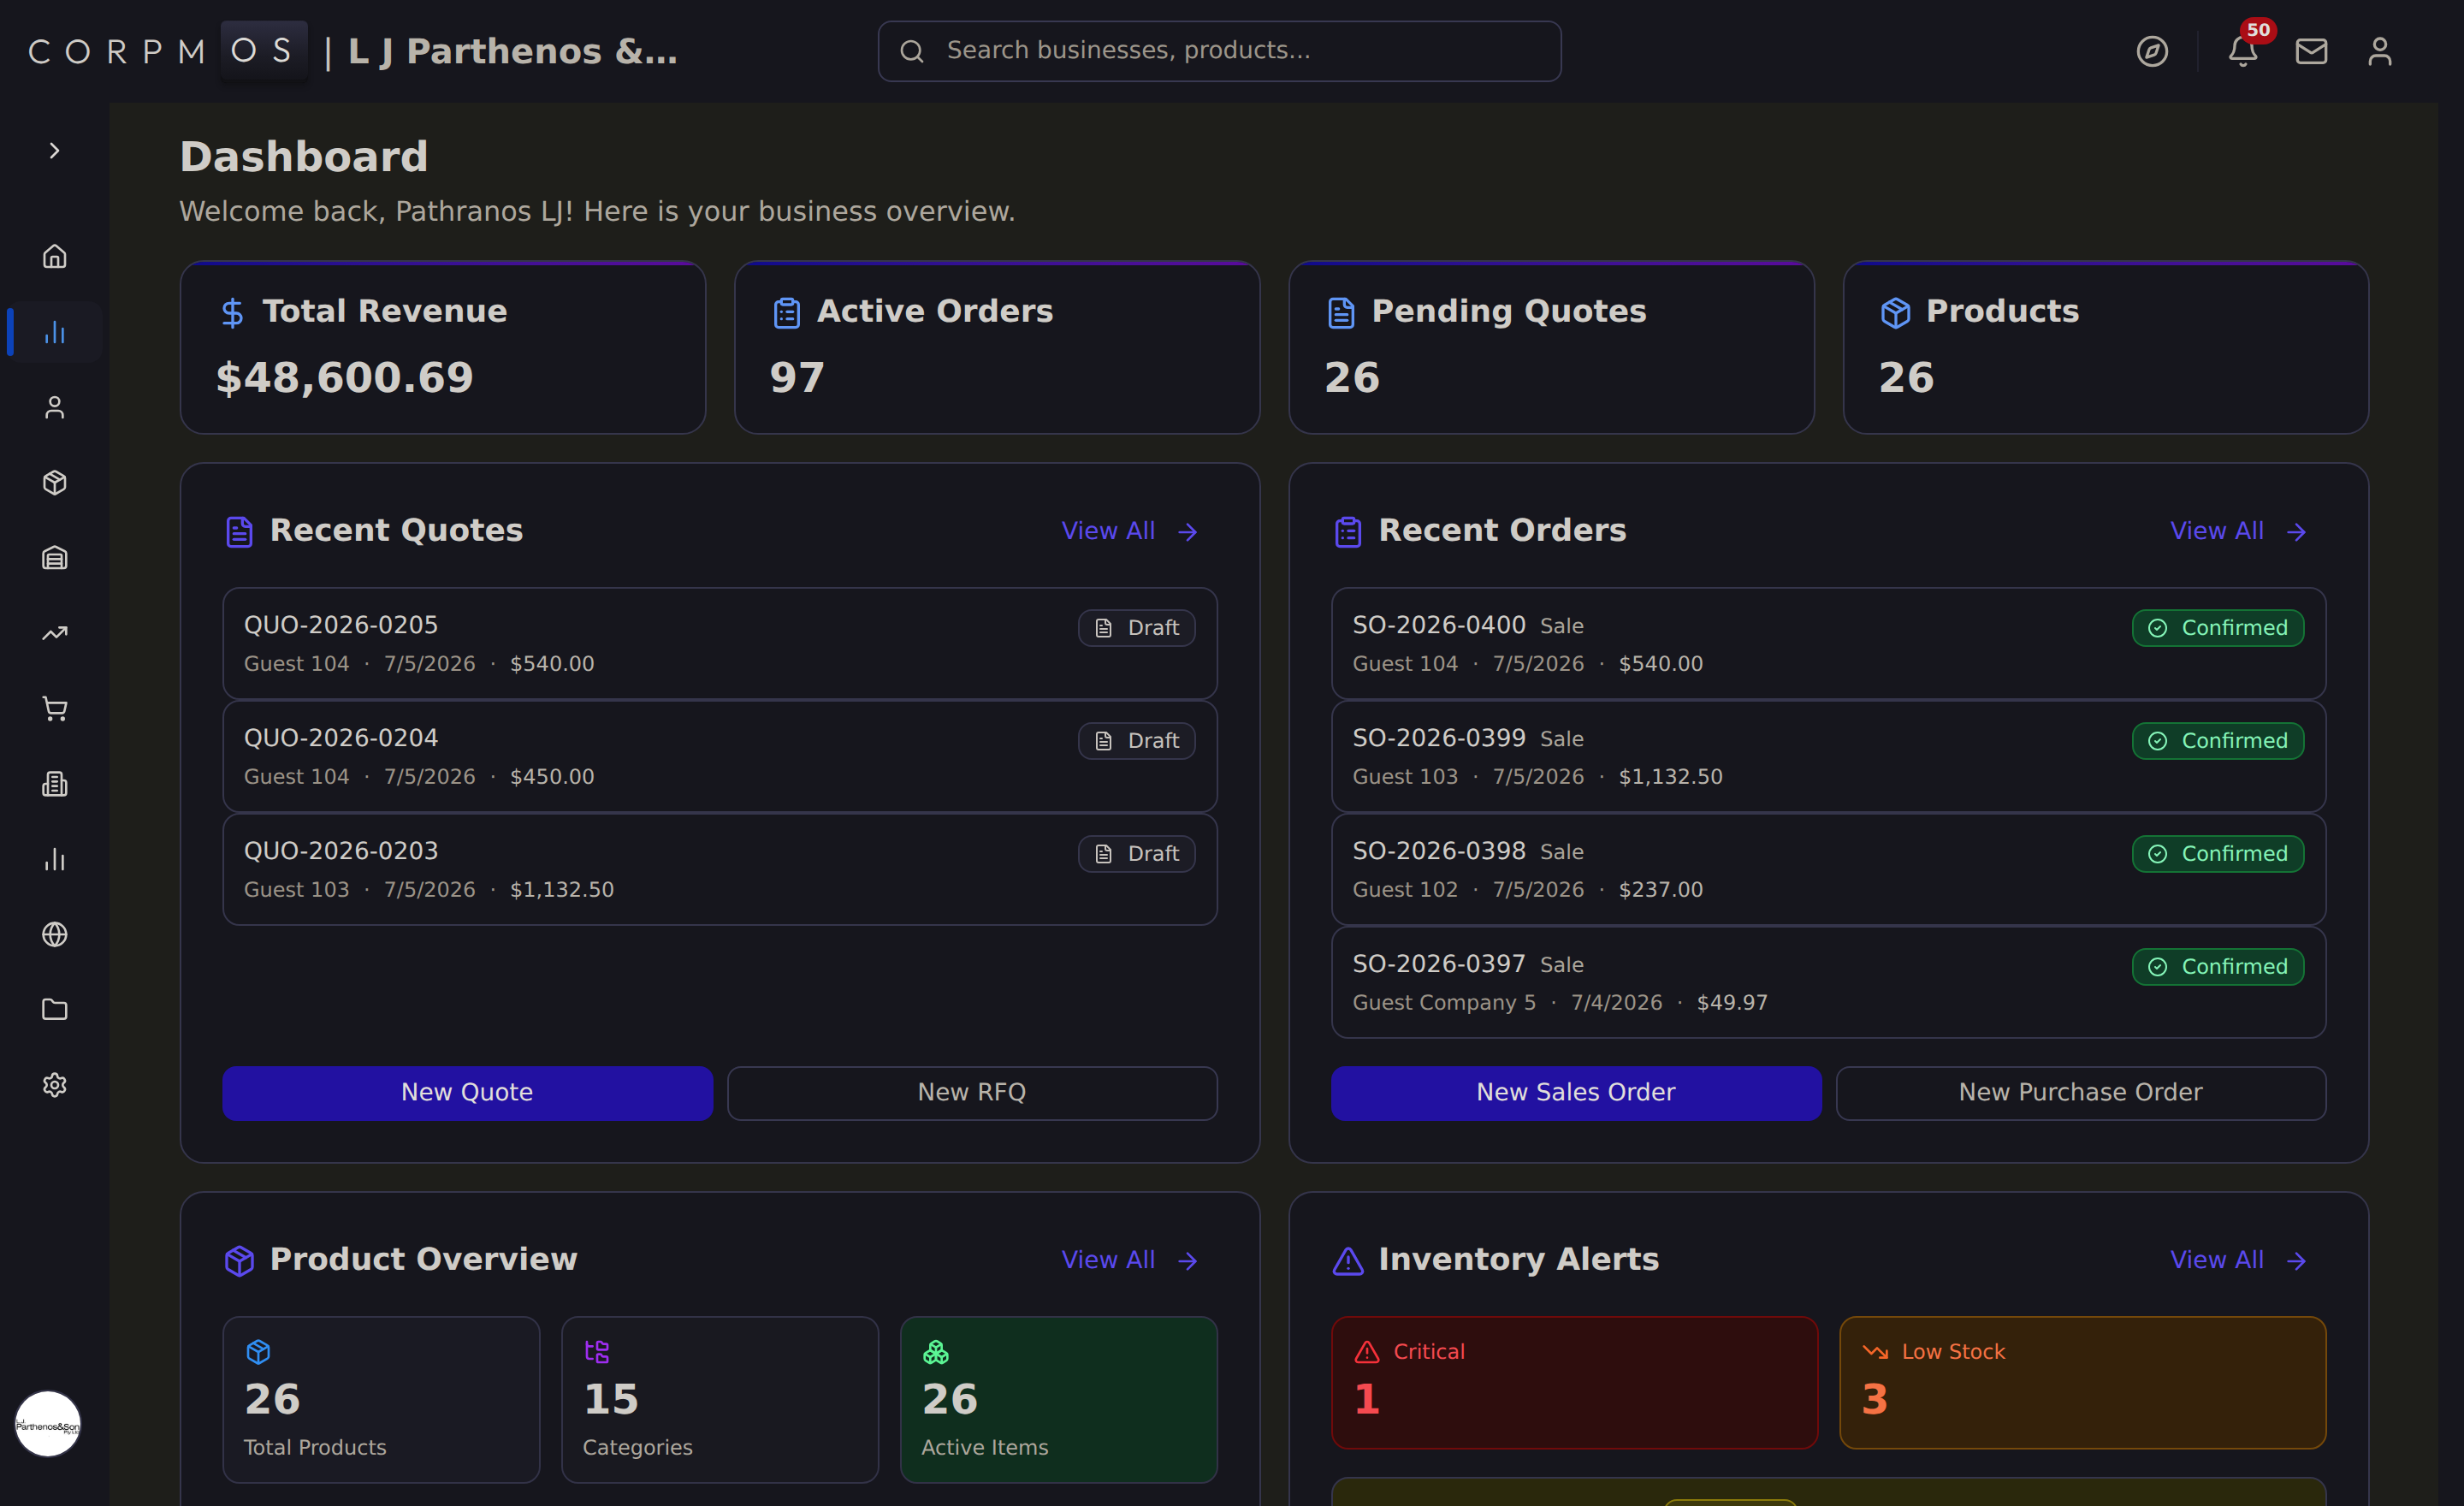This screenshot has width=2464, height=1506.
Task: Click the Parthenos & Son company avatar
Action: (47, 1424)
